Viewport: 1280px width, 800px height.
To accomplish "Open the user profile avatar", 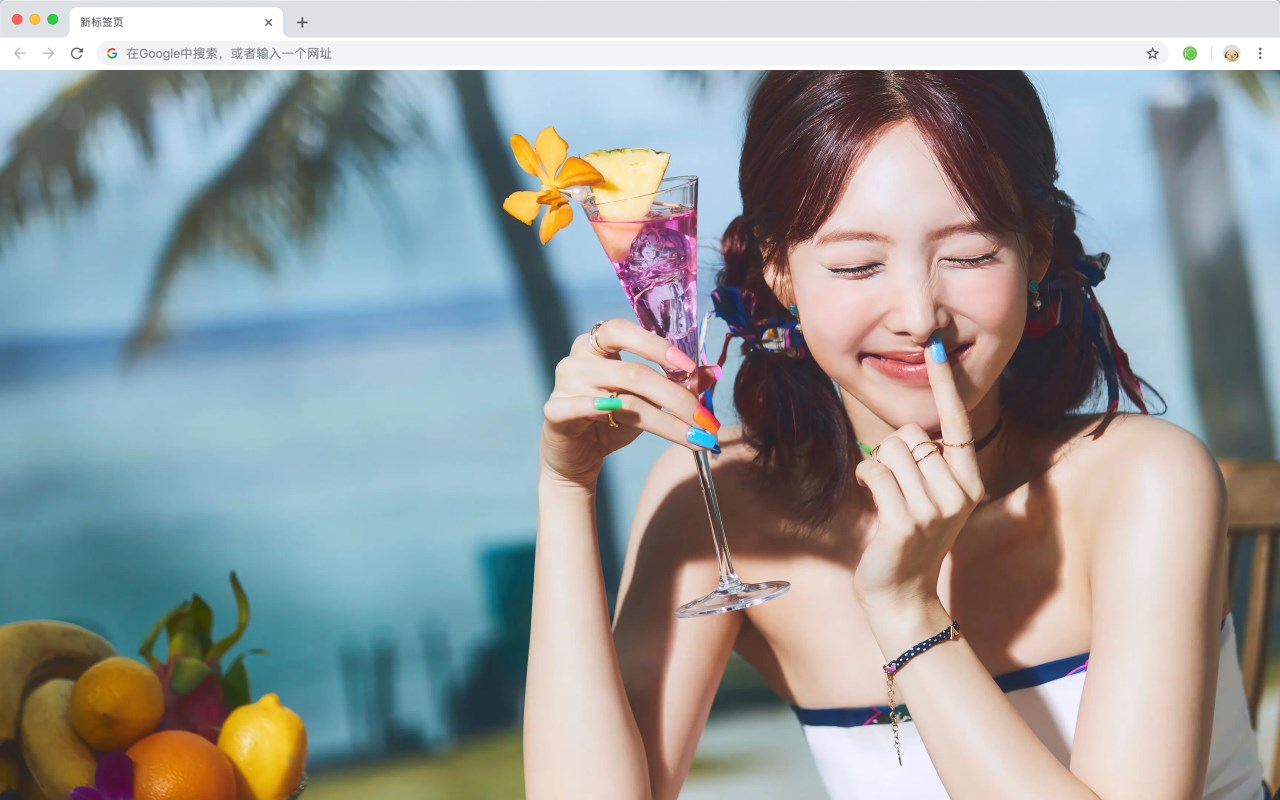I will (x=1231, y=53).
